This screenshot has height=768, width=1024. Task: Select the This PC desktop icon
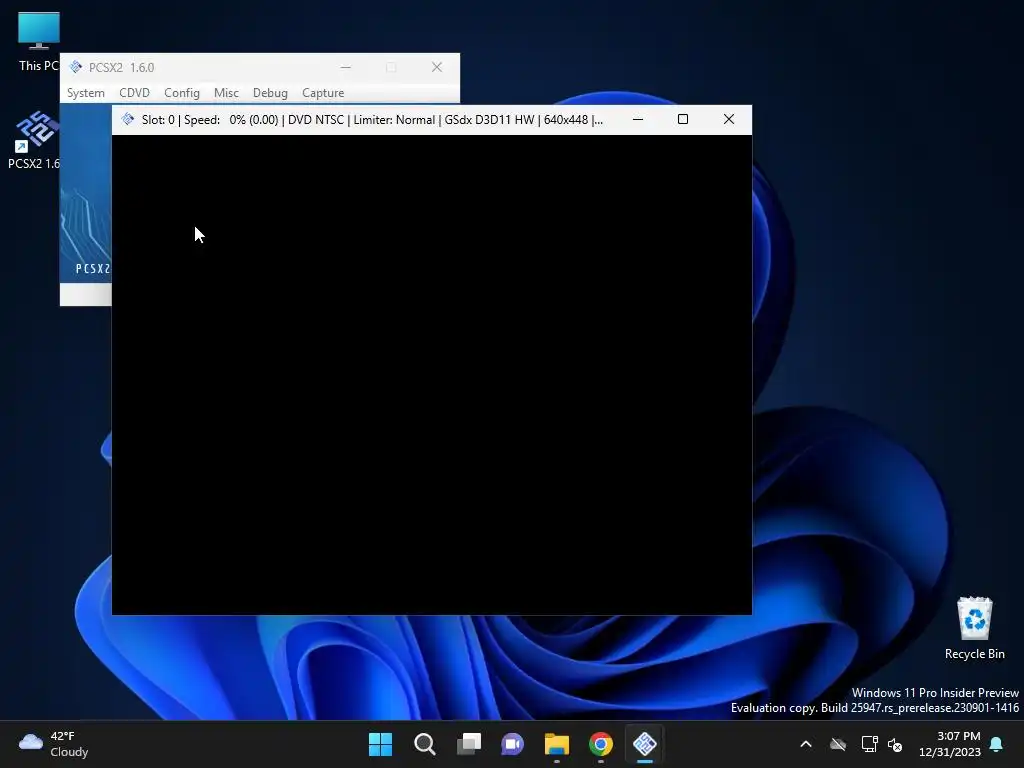click(x=39, y=41)
